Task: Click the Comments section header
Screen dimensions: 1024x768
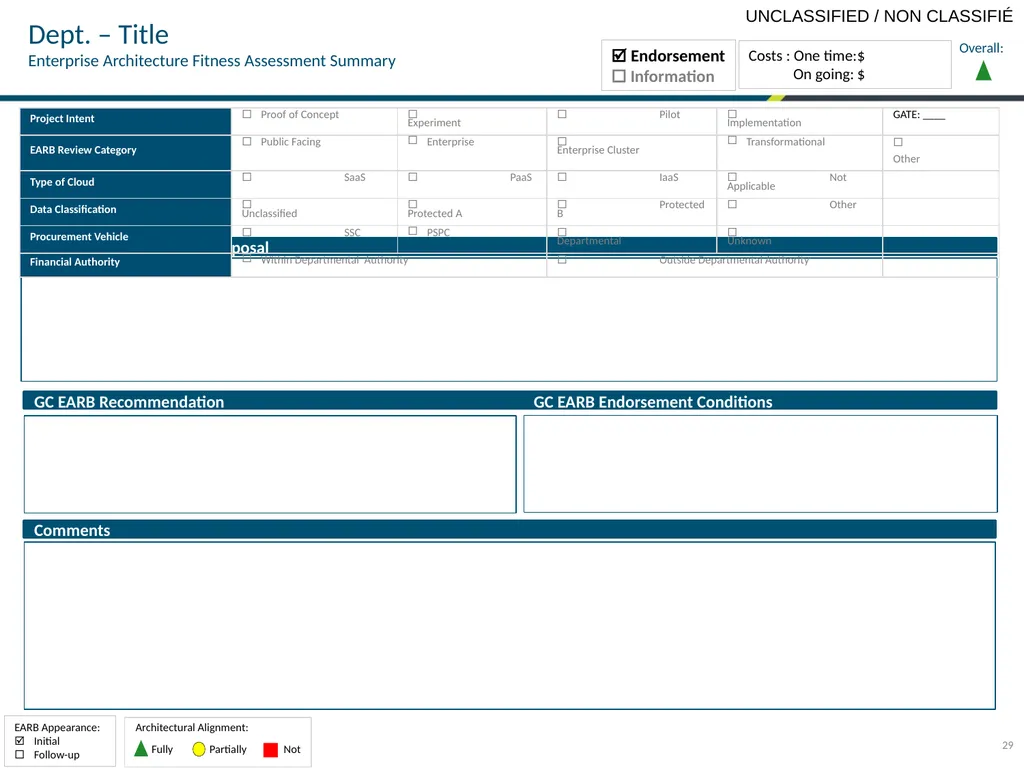Action: (x=72, y=530)
